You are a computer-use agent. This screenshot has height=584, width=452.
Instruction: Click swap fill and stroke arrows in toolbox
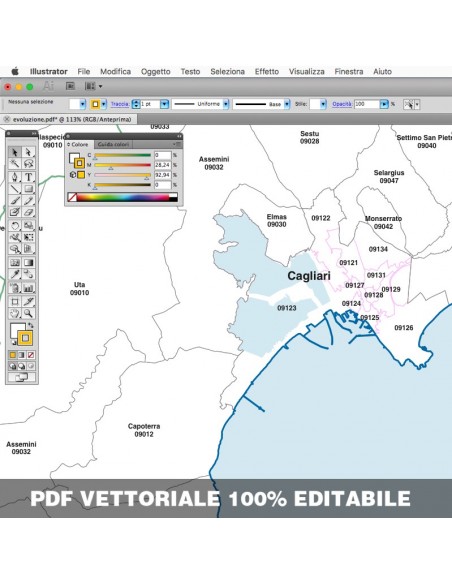click(31, 326)
